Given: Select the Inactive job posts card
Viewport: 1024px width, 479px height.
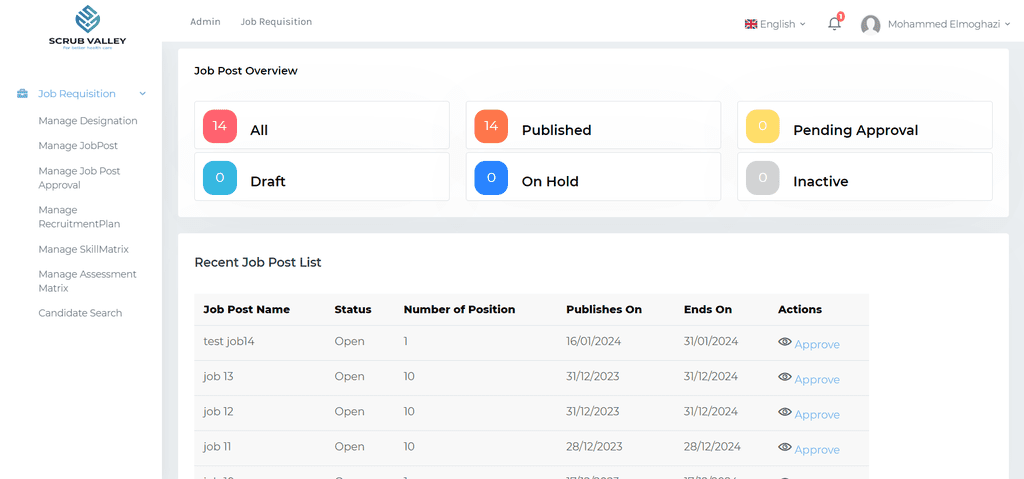Looking at the screenshot, I should [864, 177].
